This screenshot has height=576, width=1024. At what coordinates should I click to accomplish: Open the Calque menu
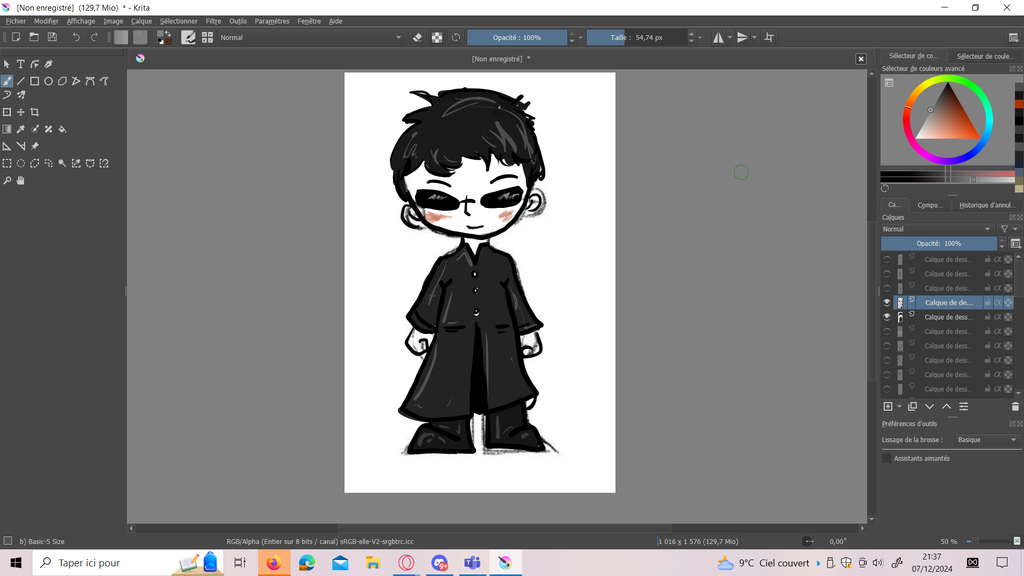pos(141,21)
